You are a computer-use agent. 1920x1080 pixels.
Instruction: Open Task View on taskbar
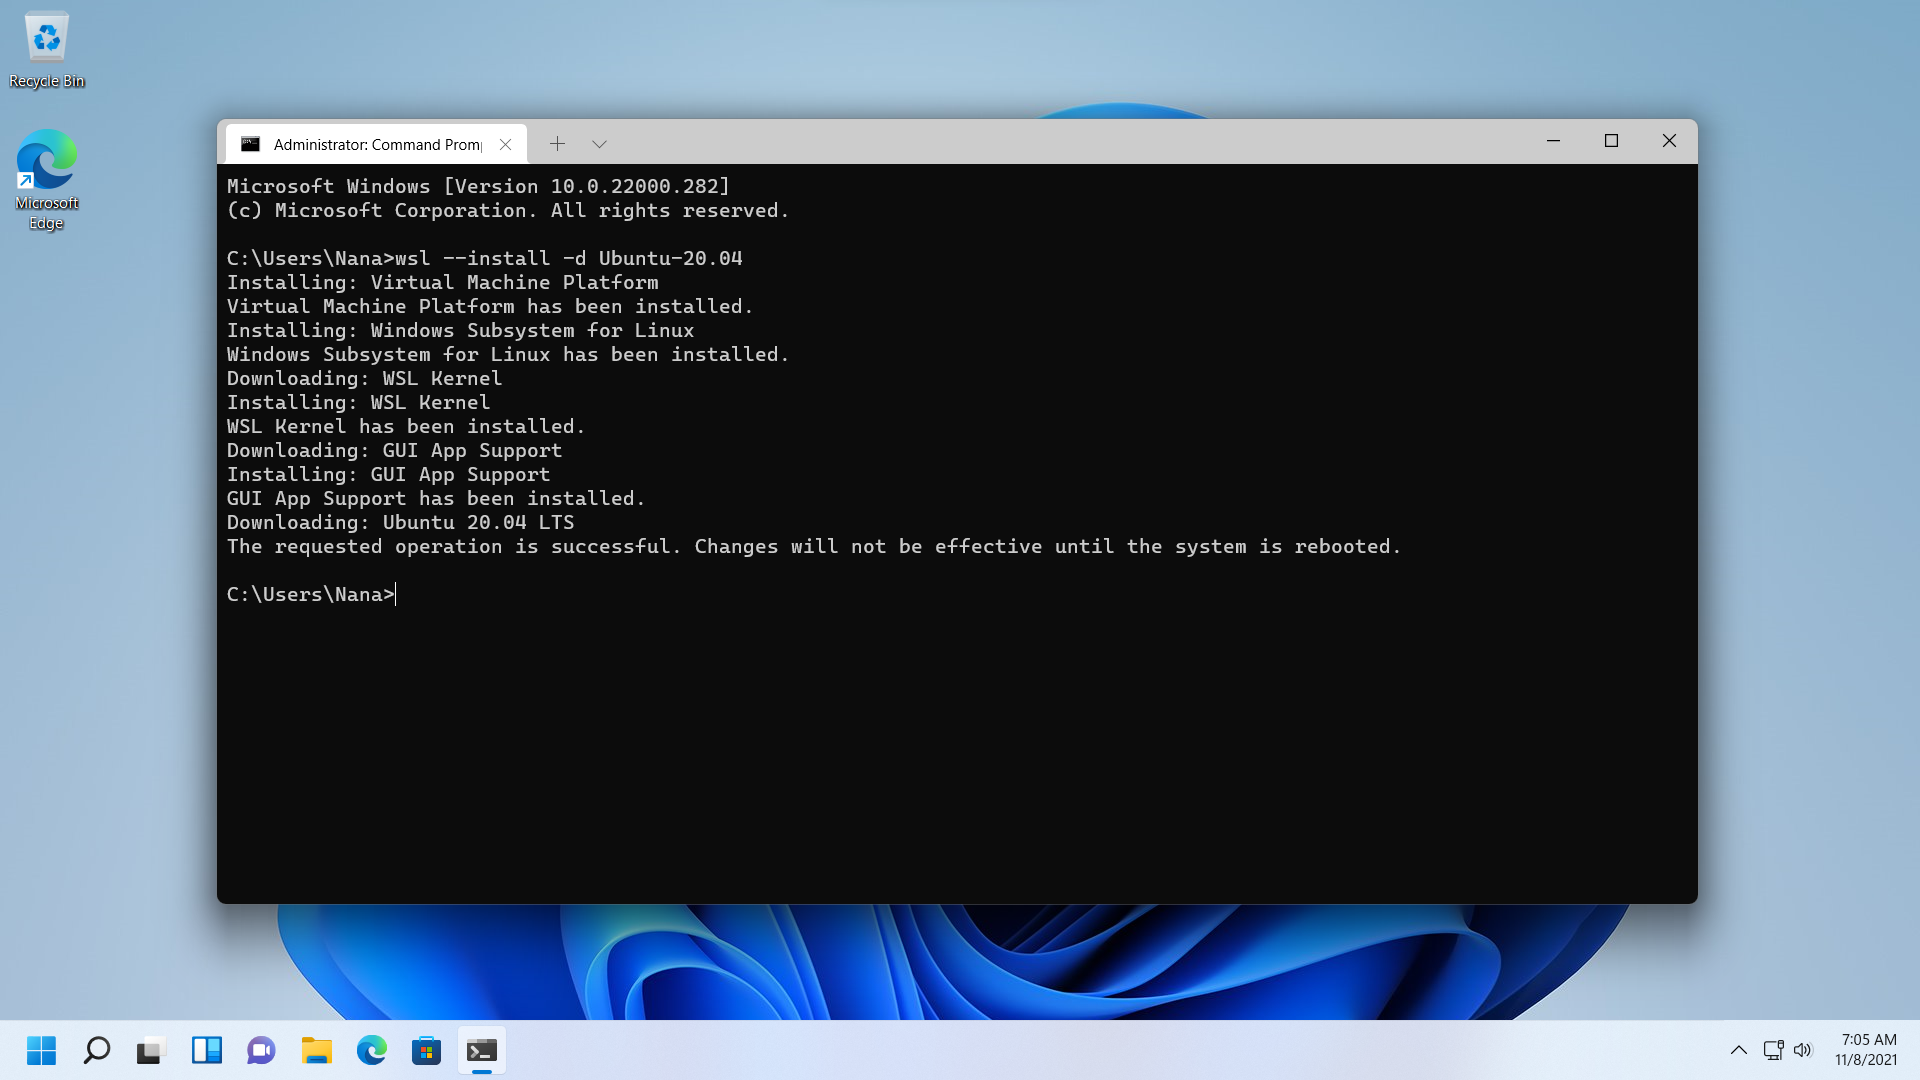[151, 1050]
